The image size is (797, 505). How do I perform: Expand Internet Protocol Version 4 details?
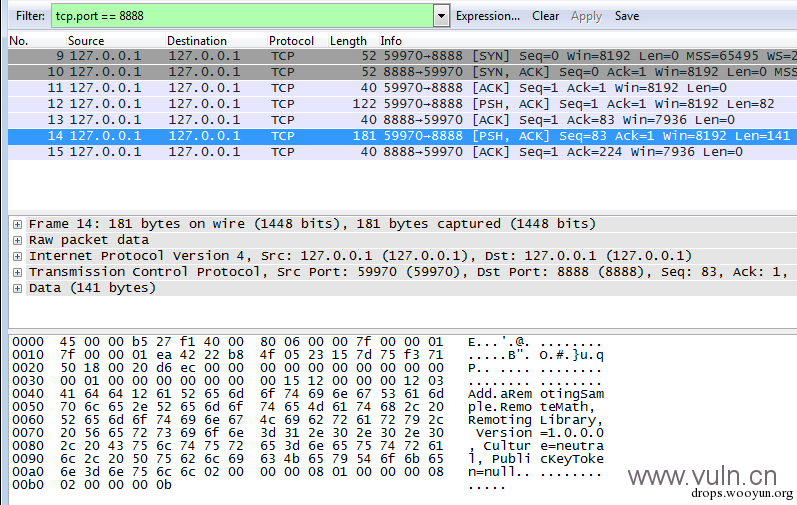(x=17, y=256)
